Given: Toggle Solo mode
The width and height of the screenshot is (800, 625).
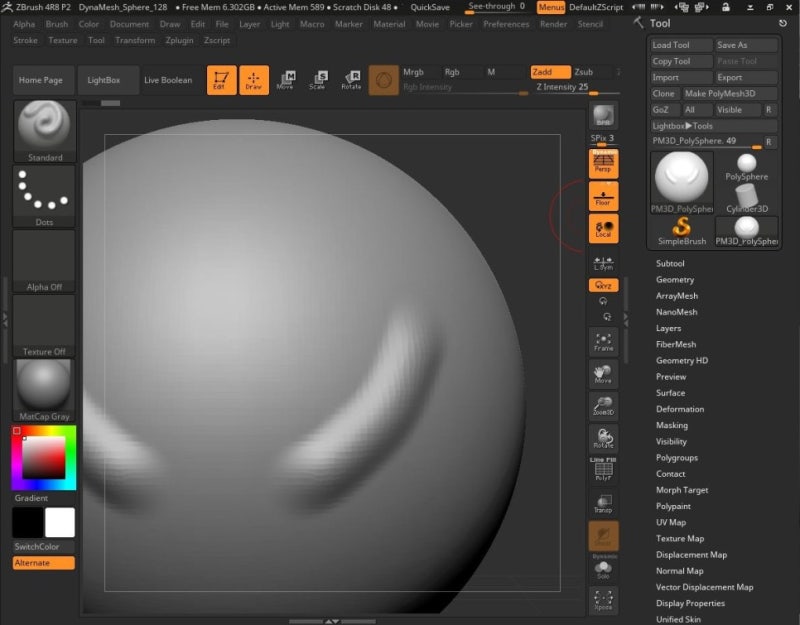Looking at the screenshot, I should coord(604,569).
